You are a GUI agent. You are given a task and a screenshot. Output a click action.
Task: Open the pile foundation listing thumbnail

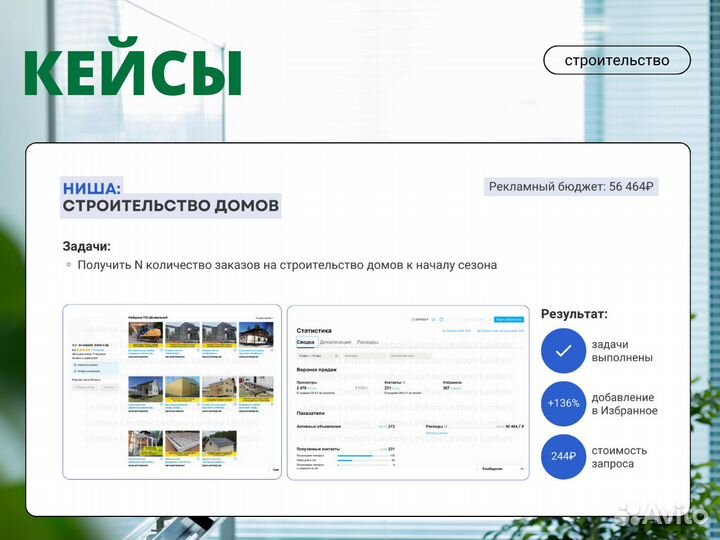[256, 389]
